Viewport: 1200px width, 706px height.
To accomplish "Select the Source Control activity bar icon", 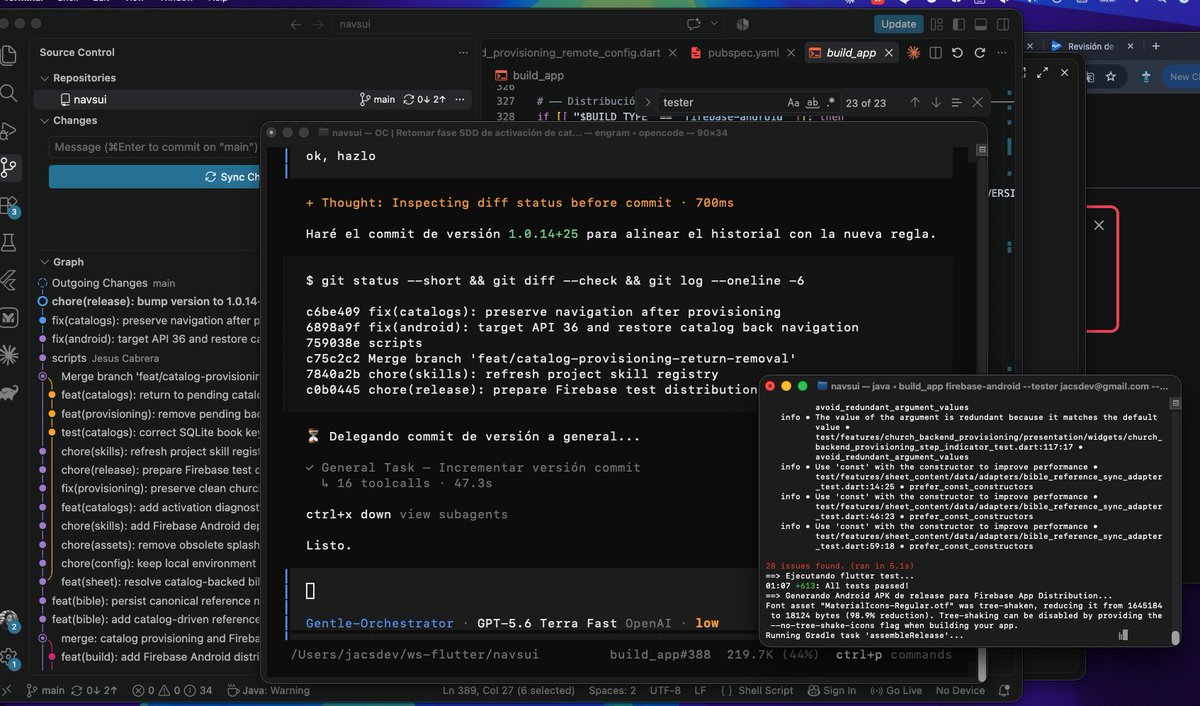I will pyautogui.click(x=9, y=167).
